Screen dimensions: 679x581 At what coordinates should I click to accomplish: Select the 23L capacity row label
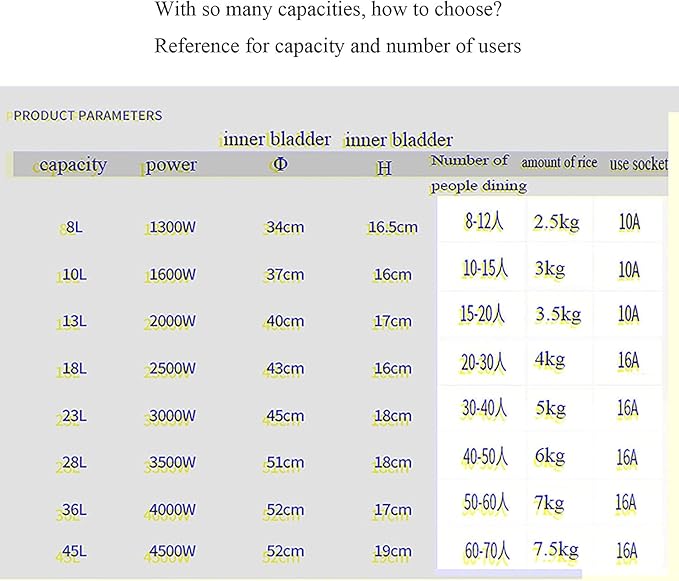[x=74, y=416]
